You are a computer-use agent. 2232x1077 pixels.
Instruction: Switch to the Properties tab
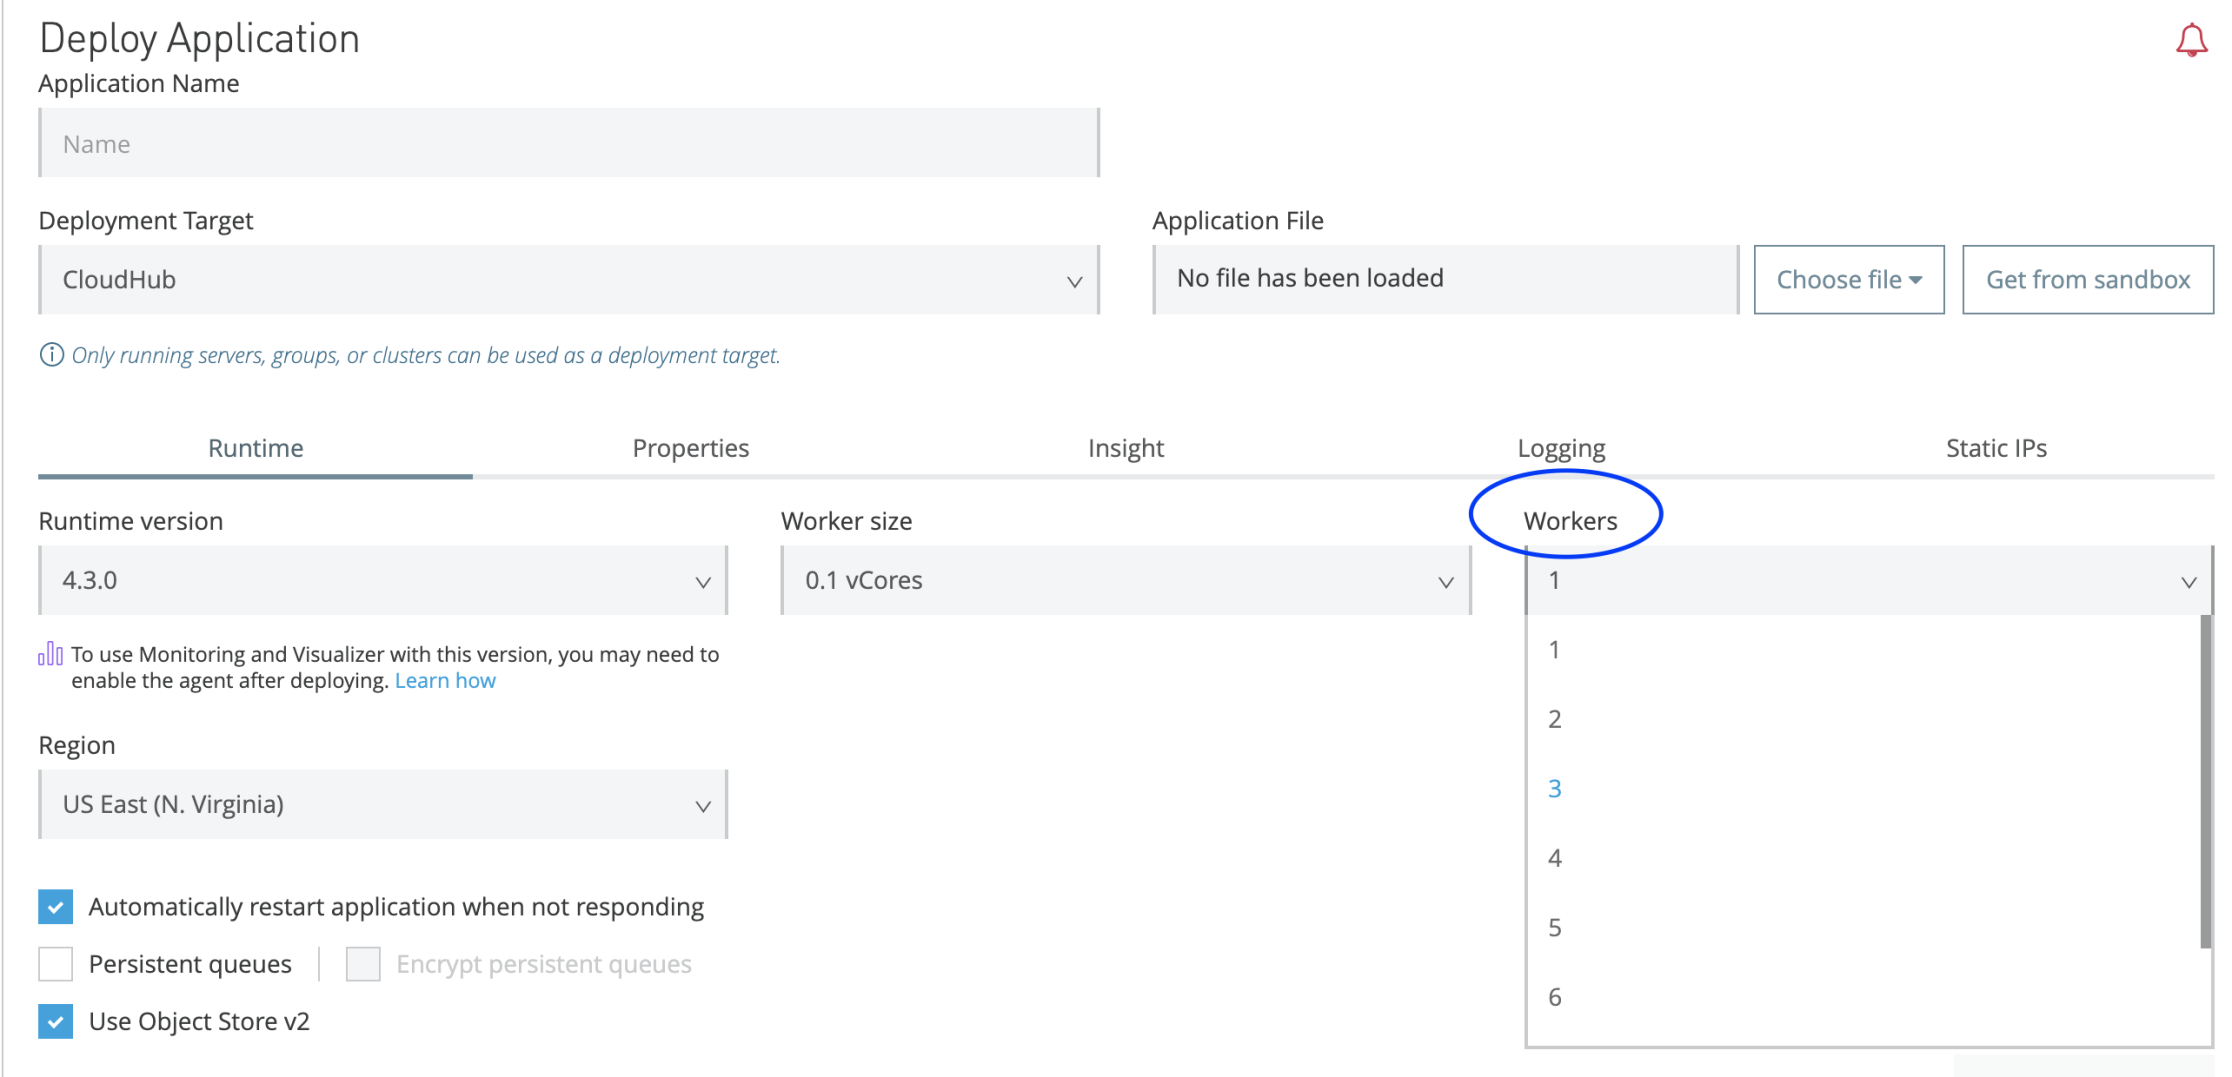pos(690,449)
